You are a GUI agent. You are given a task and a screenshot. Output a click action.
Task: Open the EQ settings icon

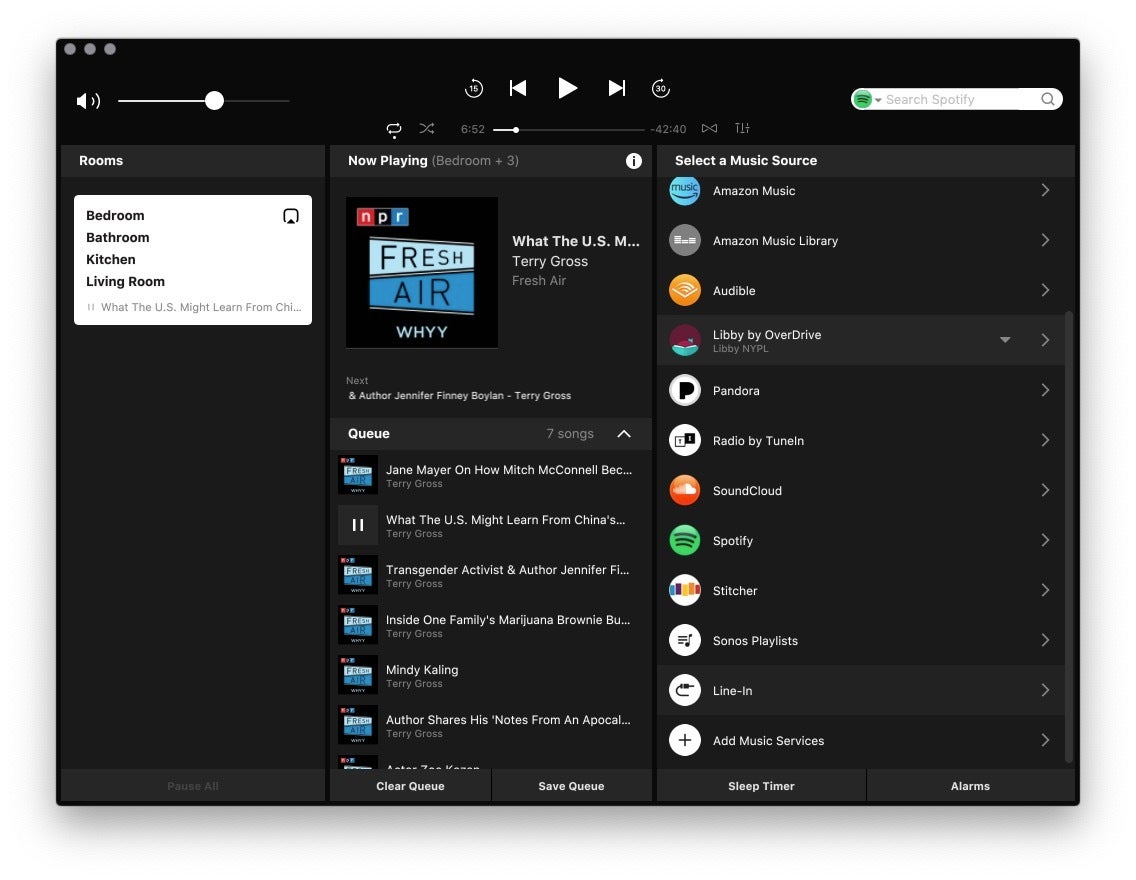click(743, 128)
